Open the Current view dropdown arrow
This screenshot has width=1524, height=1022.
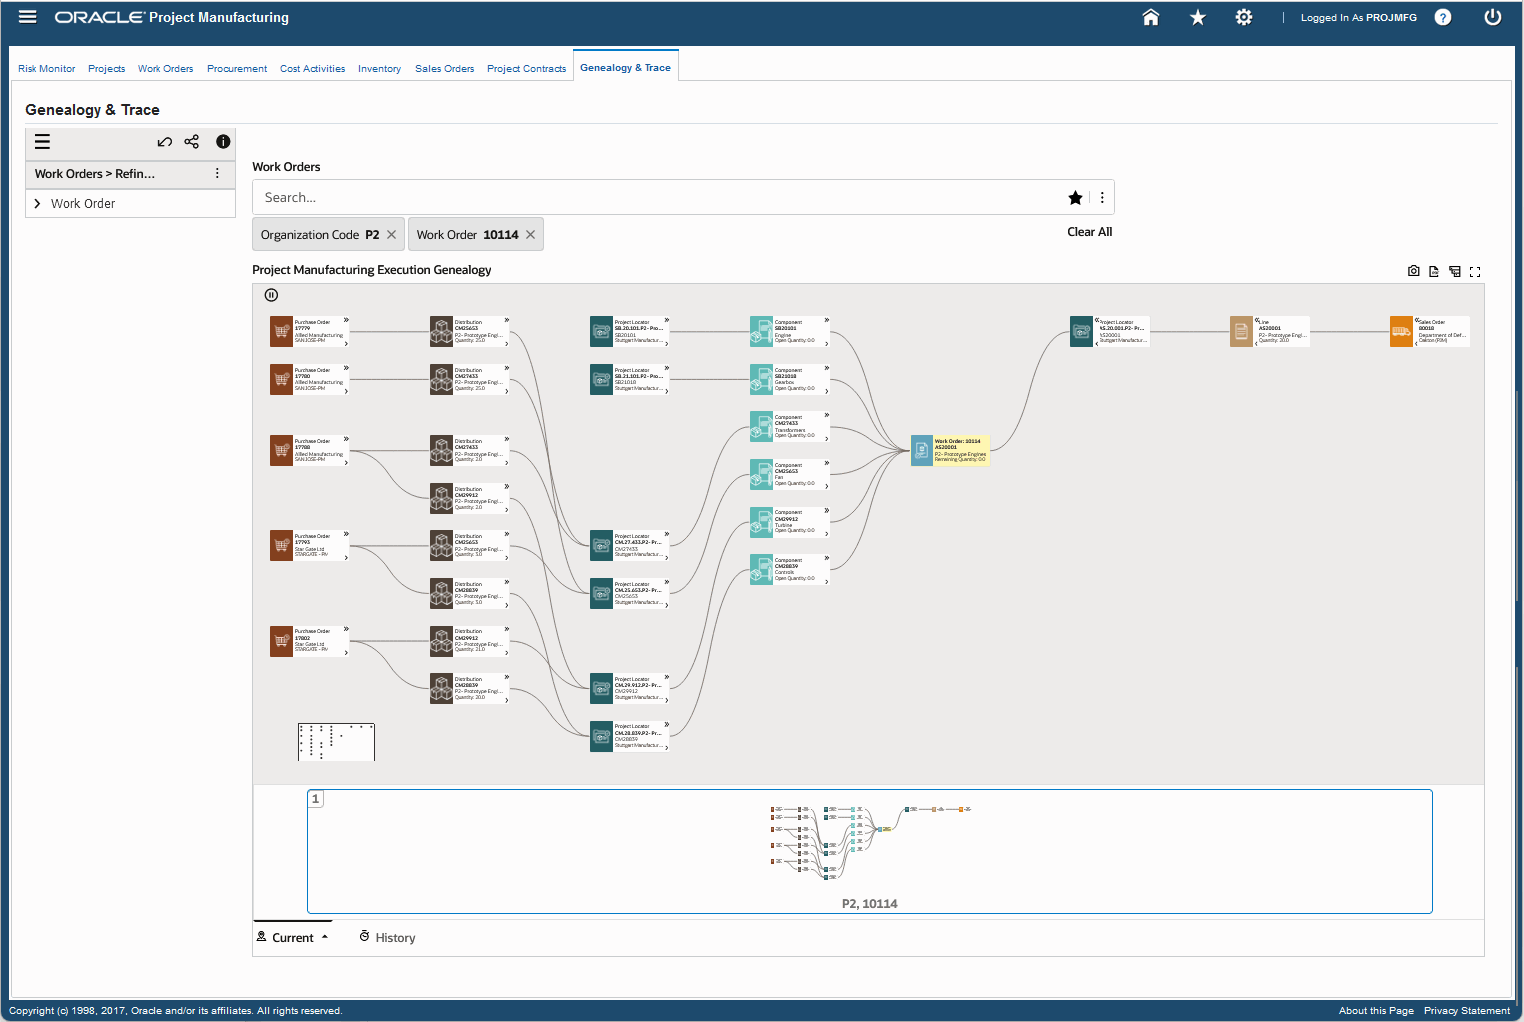pos(325,938)
